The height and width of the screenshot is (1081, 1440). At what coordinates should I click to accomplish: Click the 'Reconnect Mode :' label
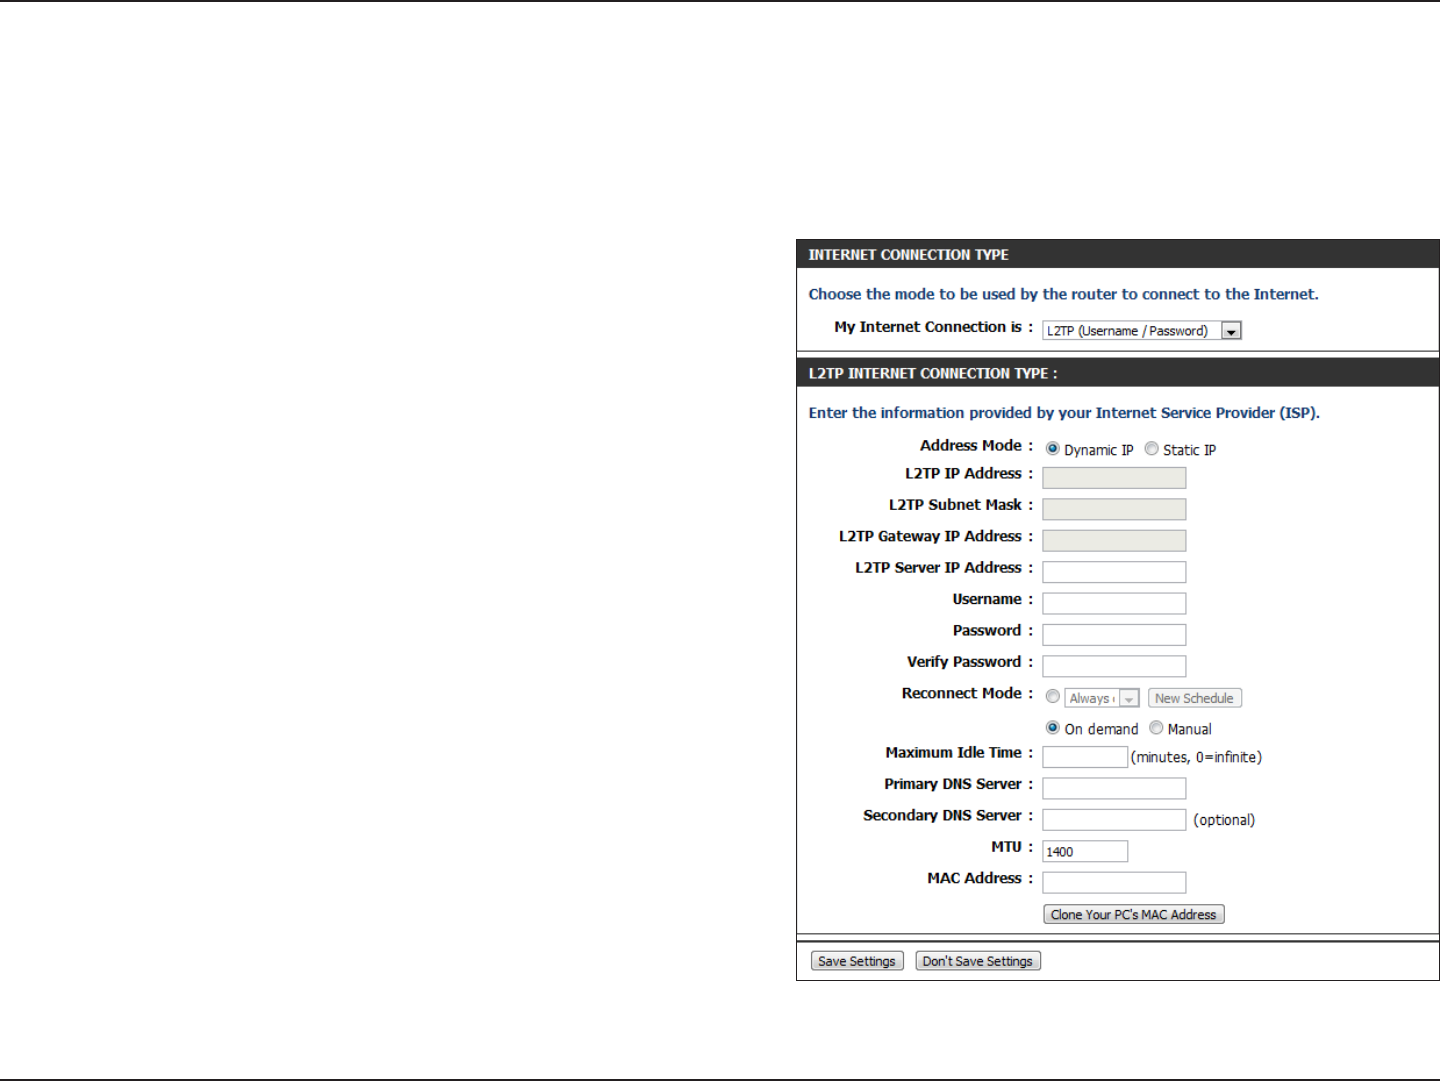pos(967,693)
